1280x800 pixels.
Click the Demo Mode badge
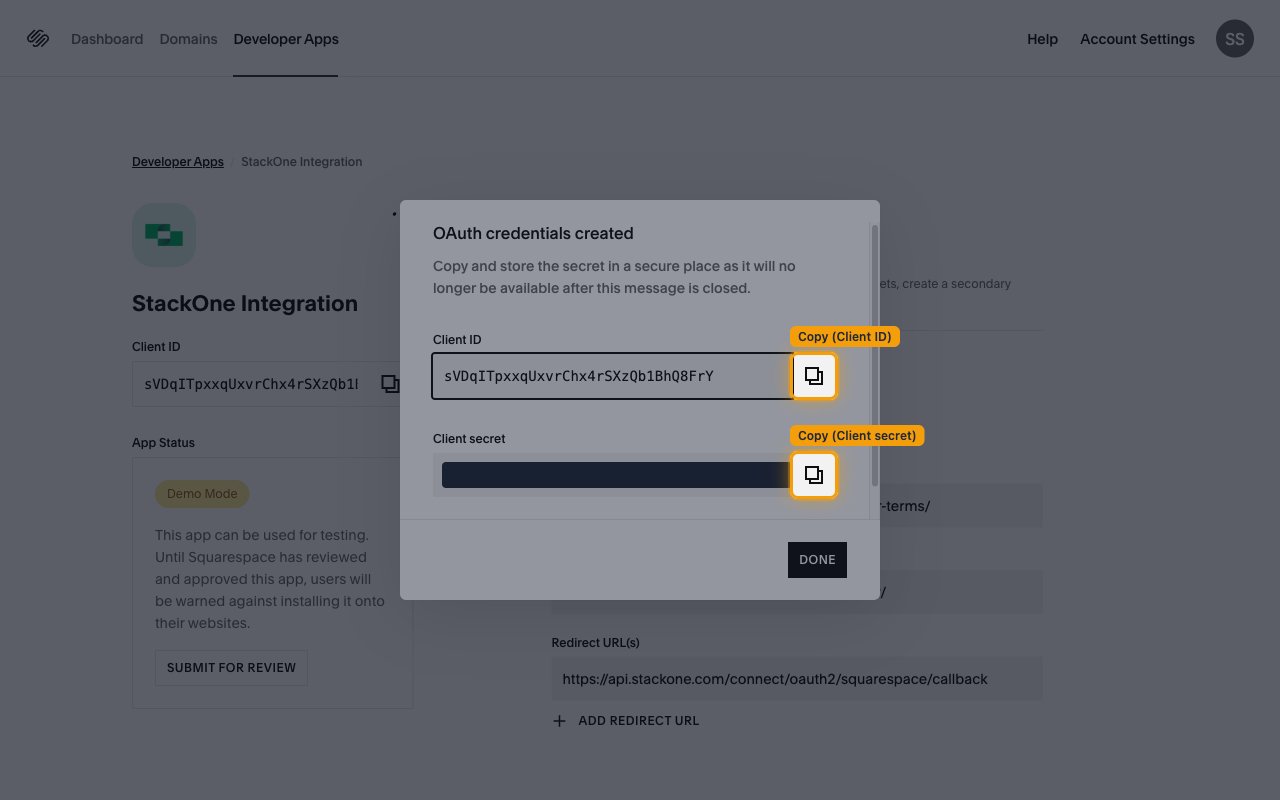[x=202, y=494]
